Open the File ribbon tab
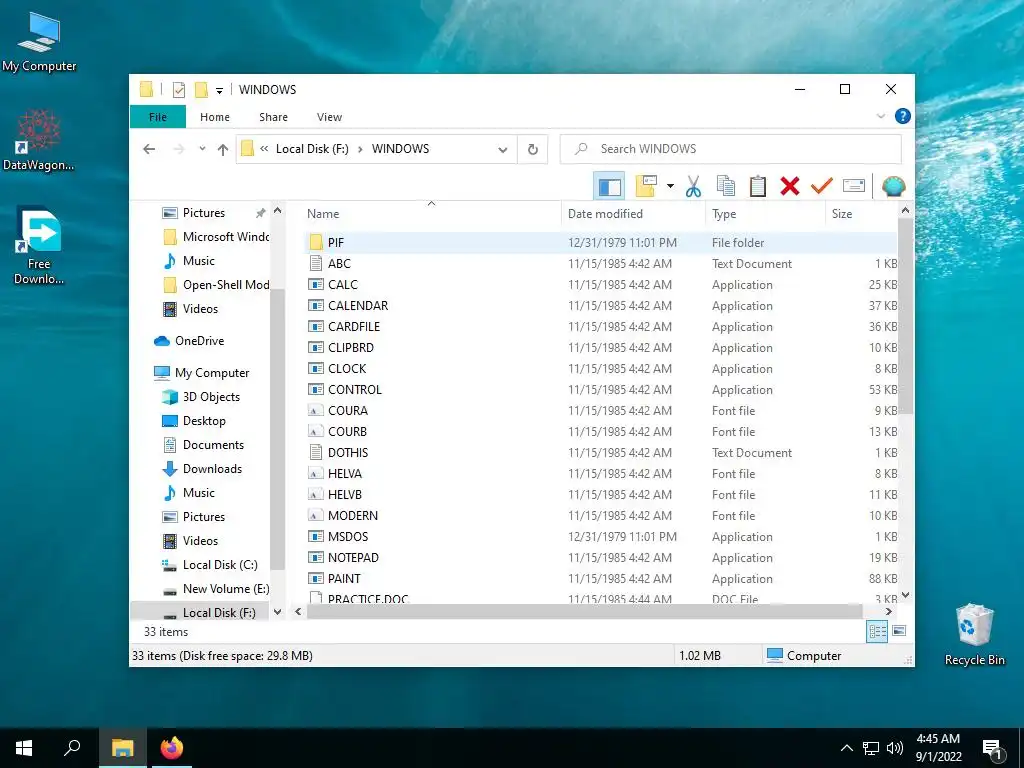The height and width of the screenshot is (768, 1024). tap(158, 117)
